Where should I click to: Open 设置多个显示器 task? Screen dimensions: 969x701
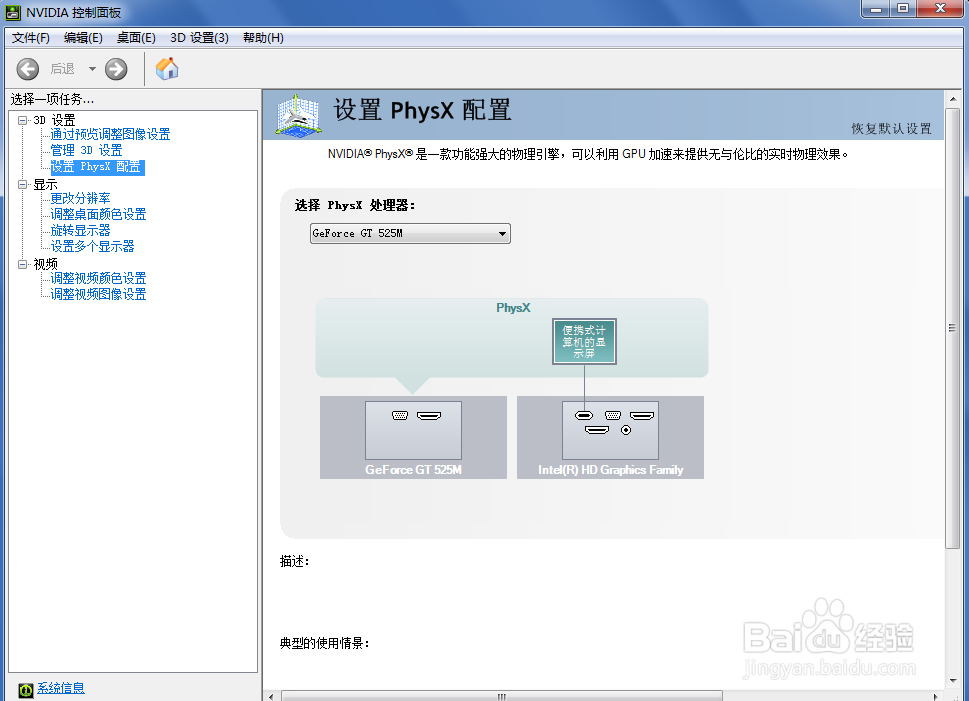click(x=92, y=247)
